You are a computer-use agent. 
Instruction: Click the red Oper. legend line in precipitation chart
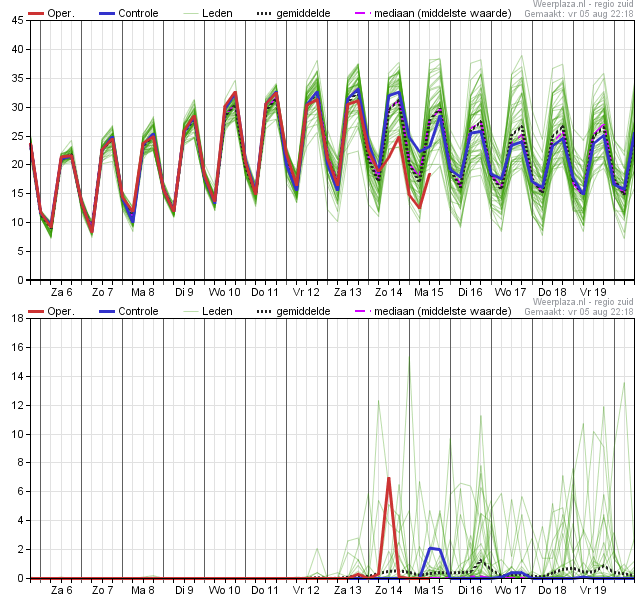[x=36, y=312]
